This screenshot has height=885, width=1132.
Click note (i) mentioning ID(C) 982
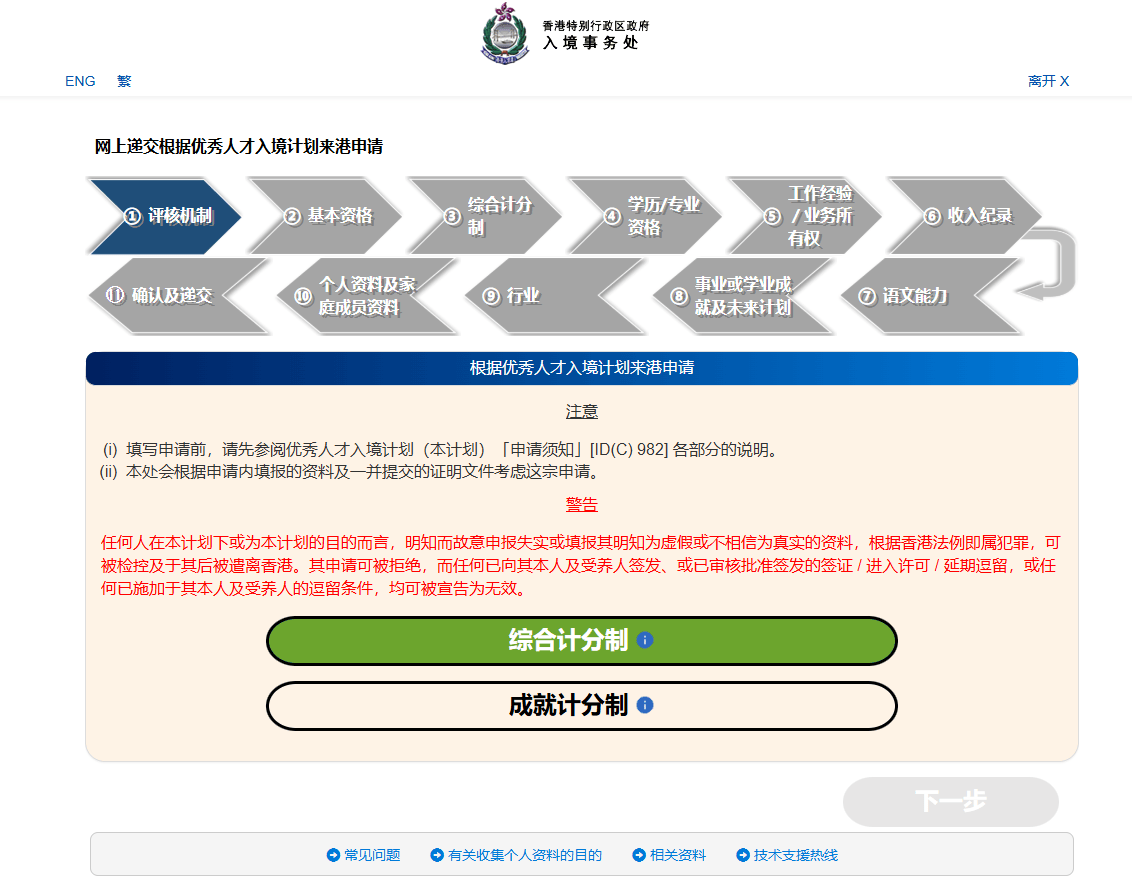click(442, 450)
